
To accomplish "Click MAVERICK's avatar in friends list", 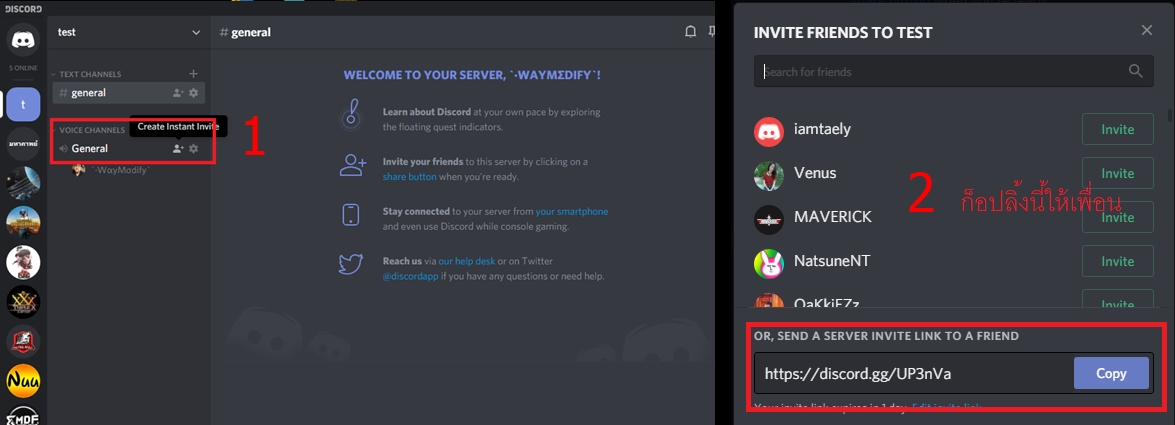I will [769, 220].
